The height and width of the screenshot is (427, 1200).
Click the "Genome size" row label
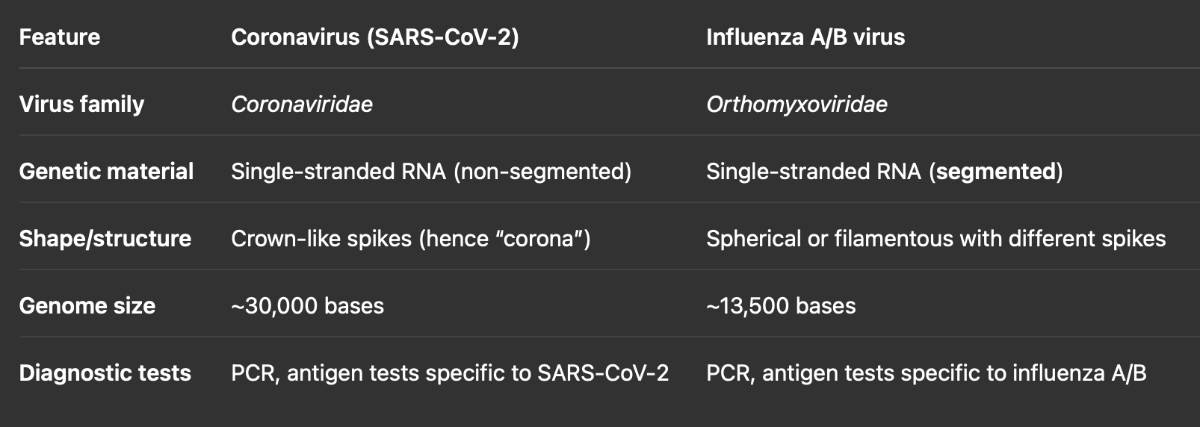tap(87, 306)
